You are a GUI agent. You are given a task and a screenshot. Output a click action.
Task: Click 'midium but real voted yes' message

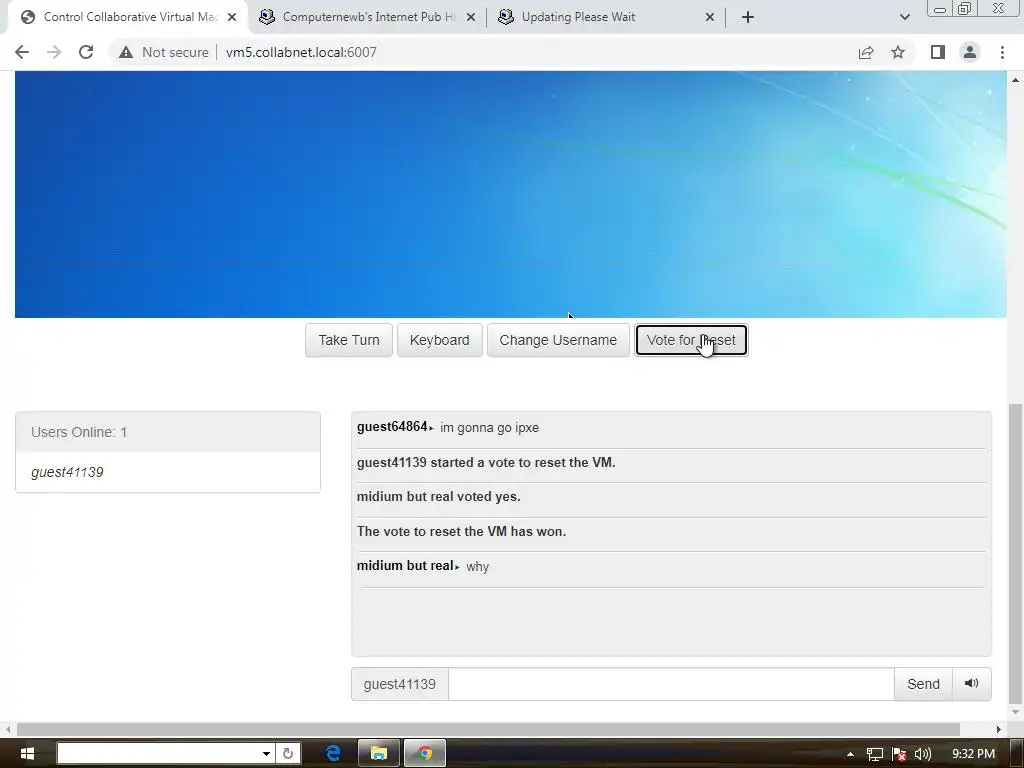pos(438,497)
